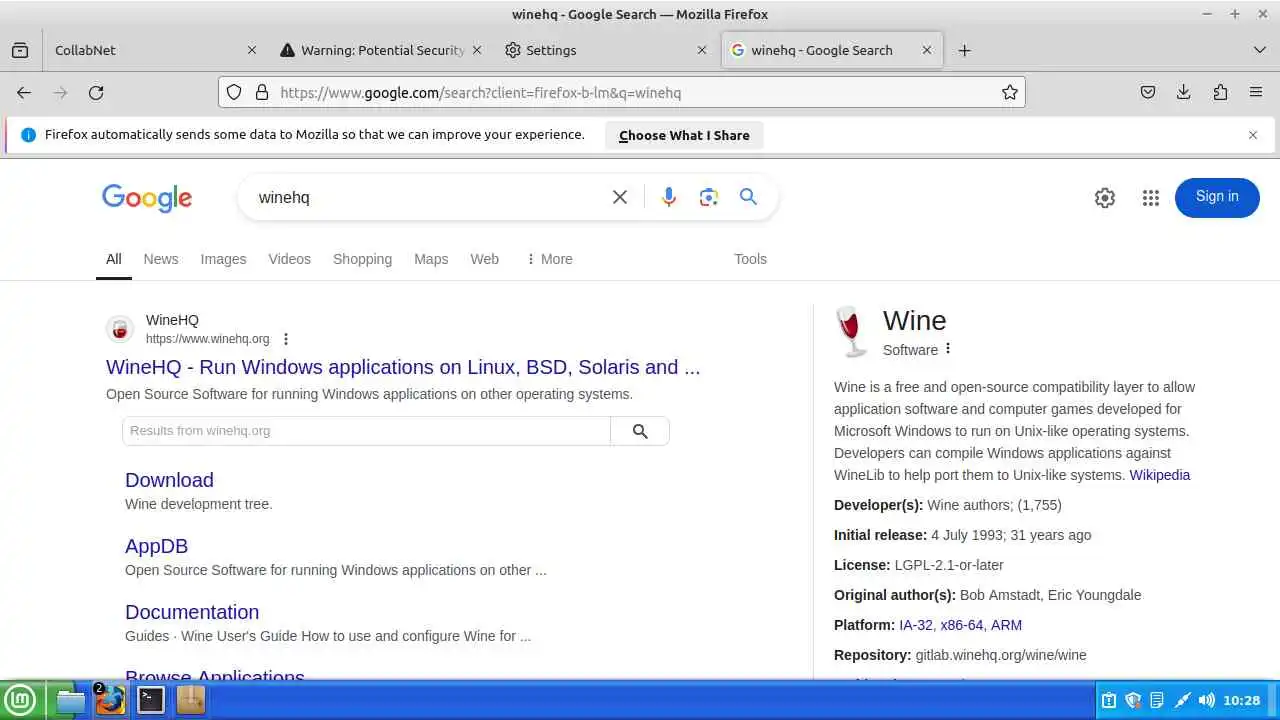Dismiss the Firefox data notification bar
This screenshot has height=720, width=1280.
(x=1253, y=135)
